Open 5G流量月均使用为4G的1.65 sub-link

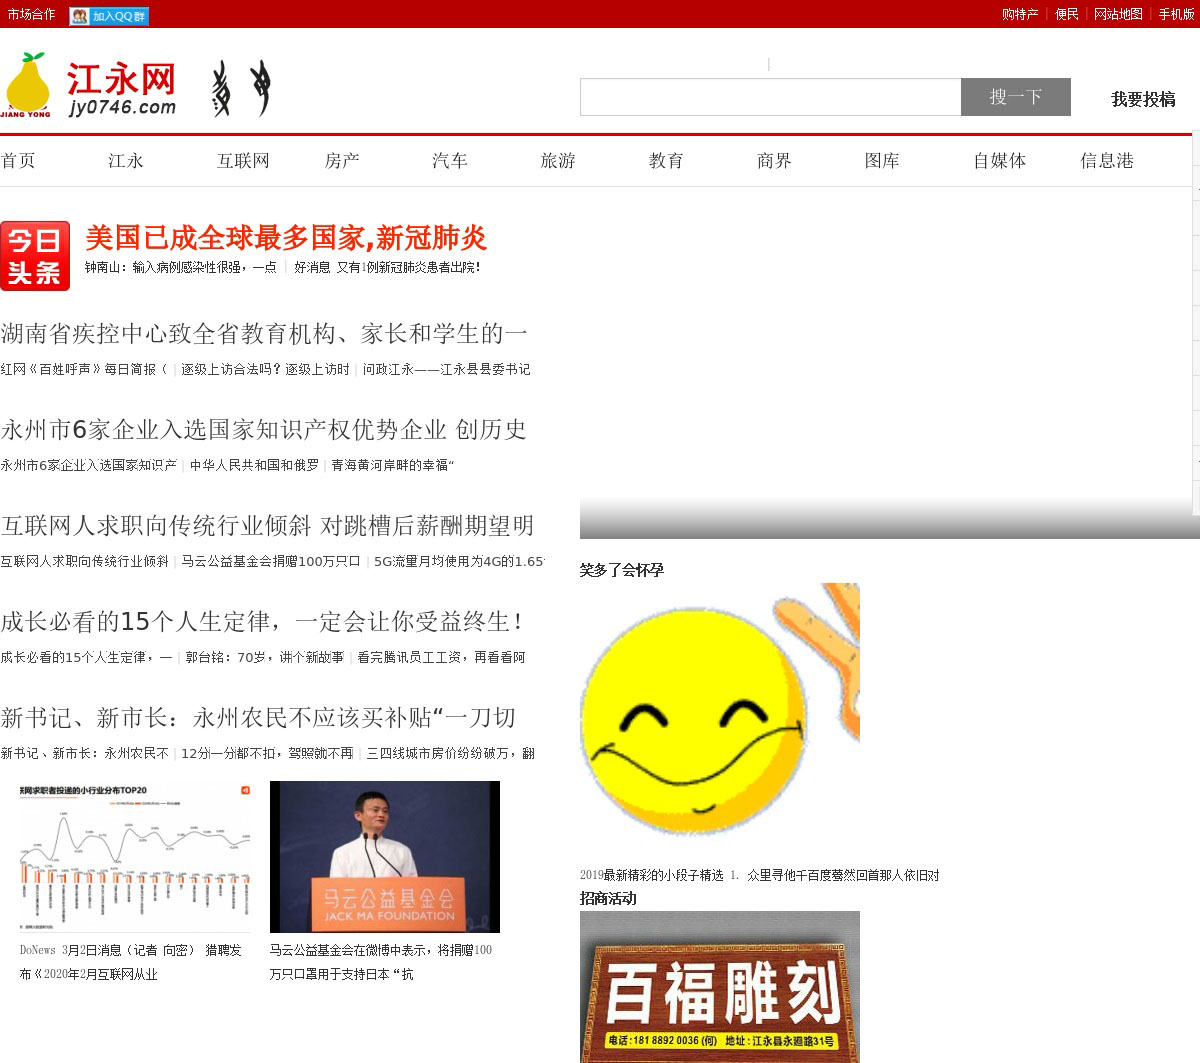click(x=459, y=562)
